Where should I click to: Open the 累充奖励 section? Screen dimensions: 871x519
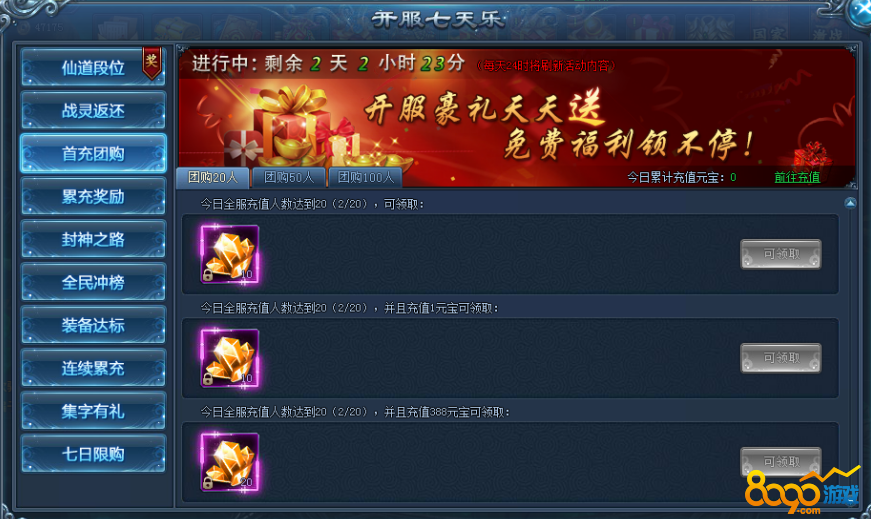tap(93, 196)
